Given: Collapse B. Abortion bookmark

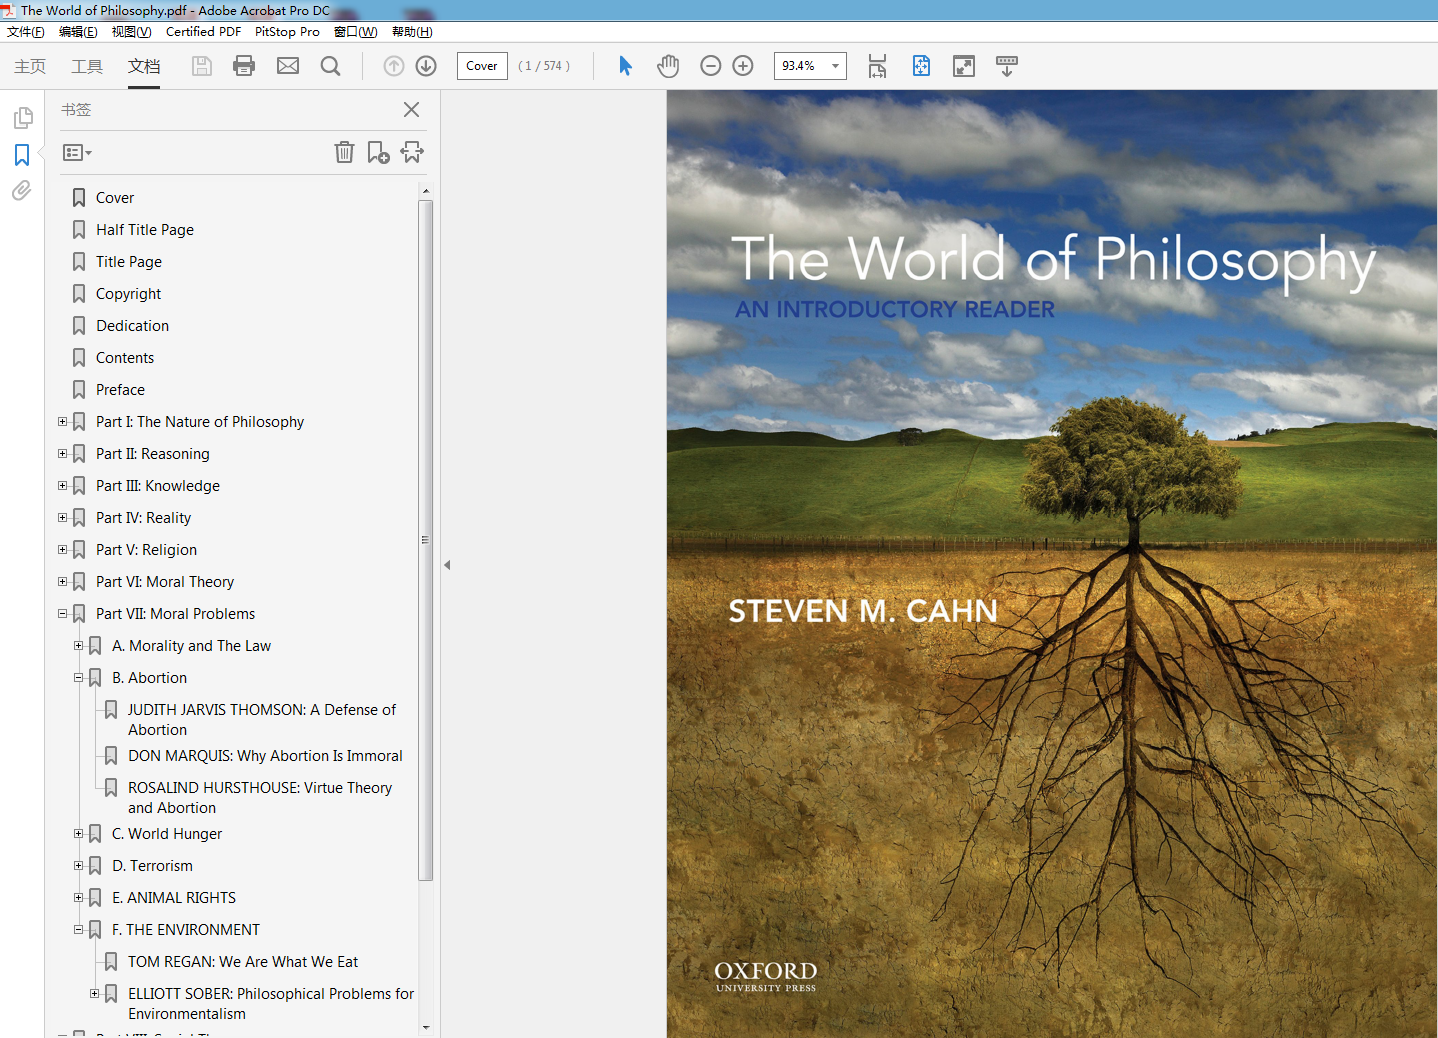Looking at the screenshot, I should (78, 678).
